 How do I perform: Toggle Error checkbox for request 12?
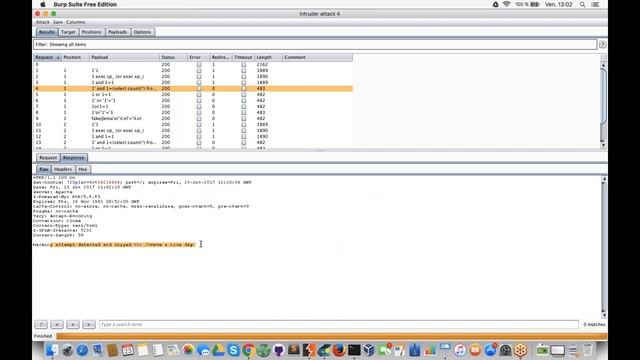coord(199,136)
